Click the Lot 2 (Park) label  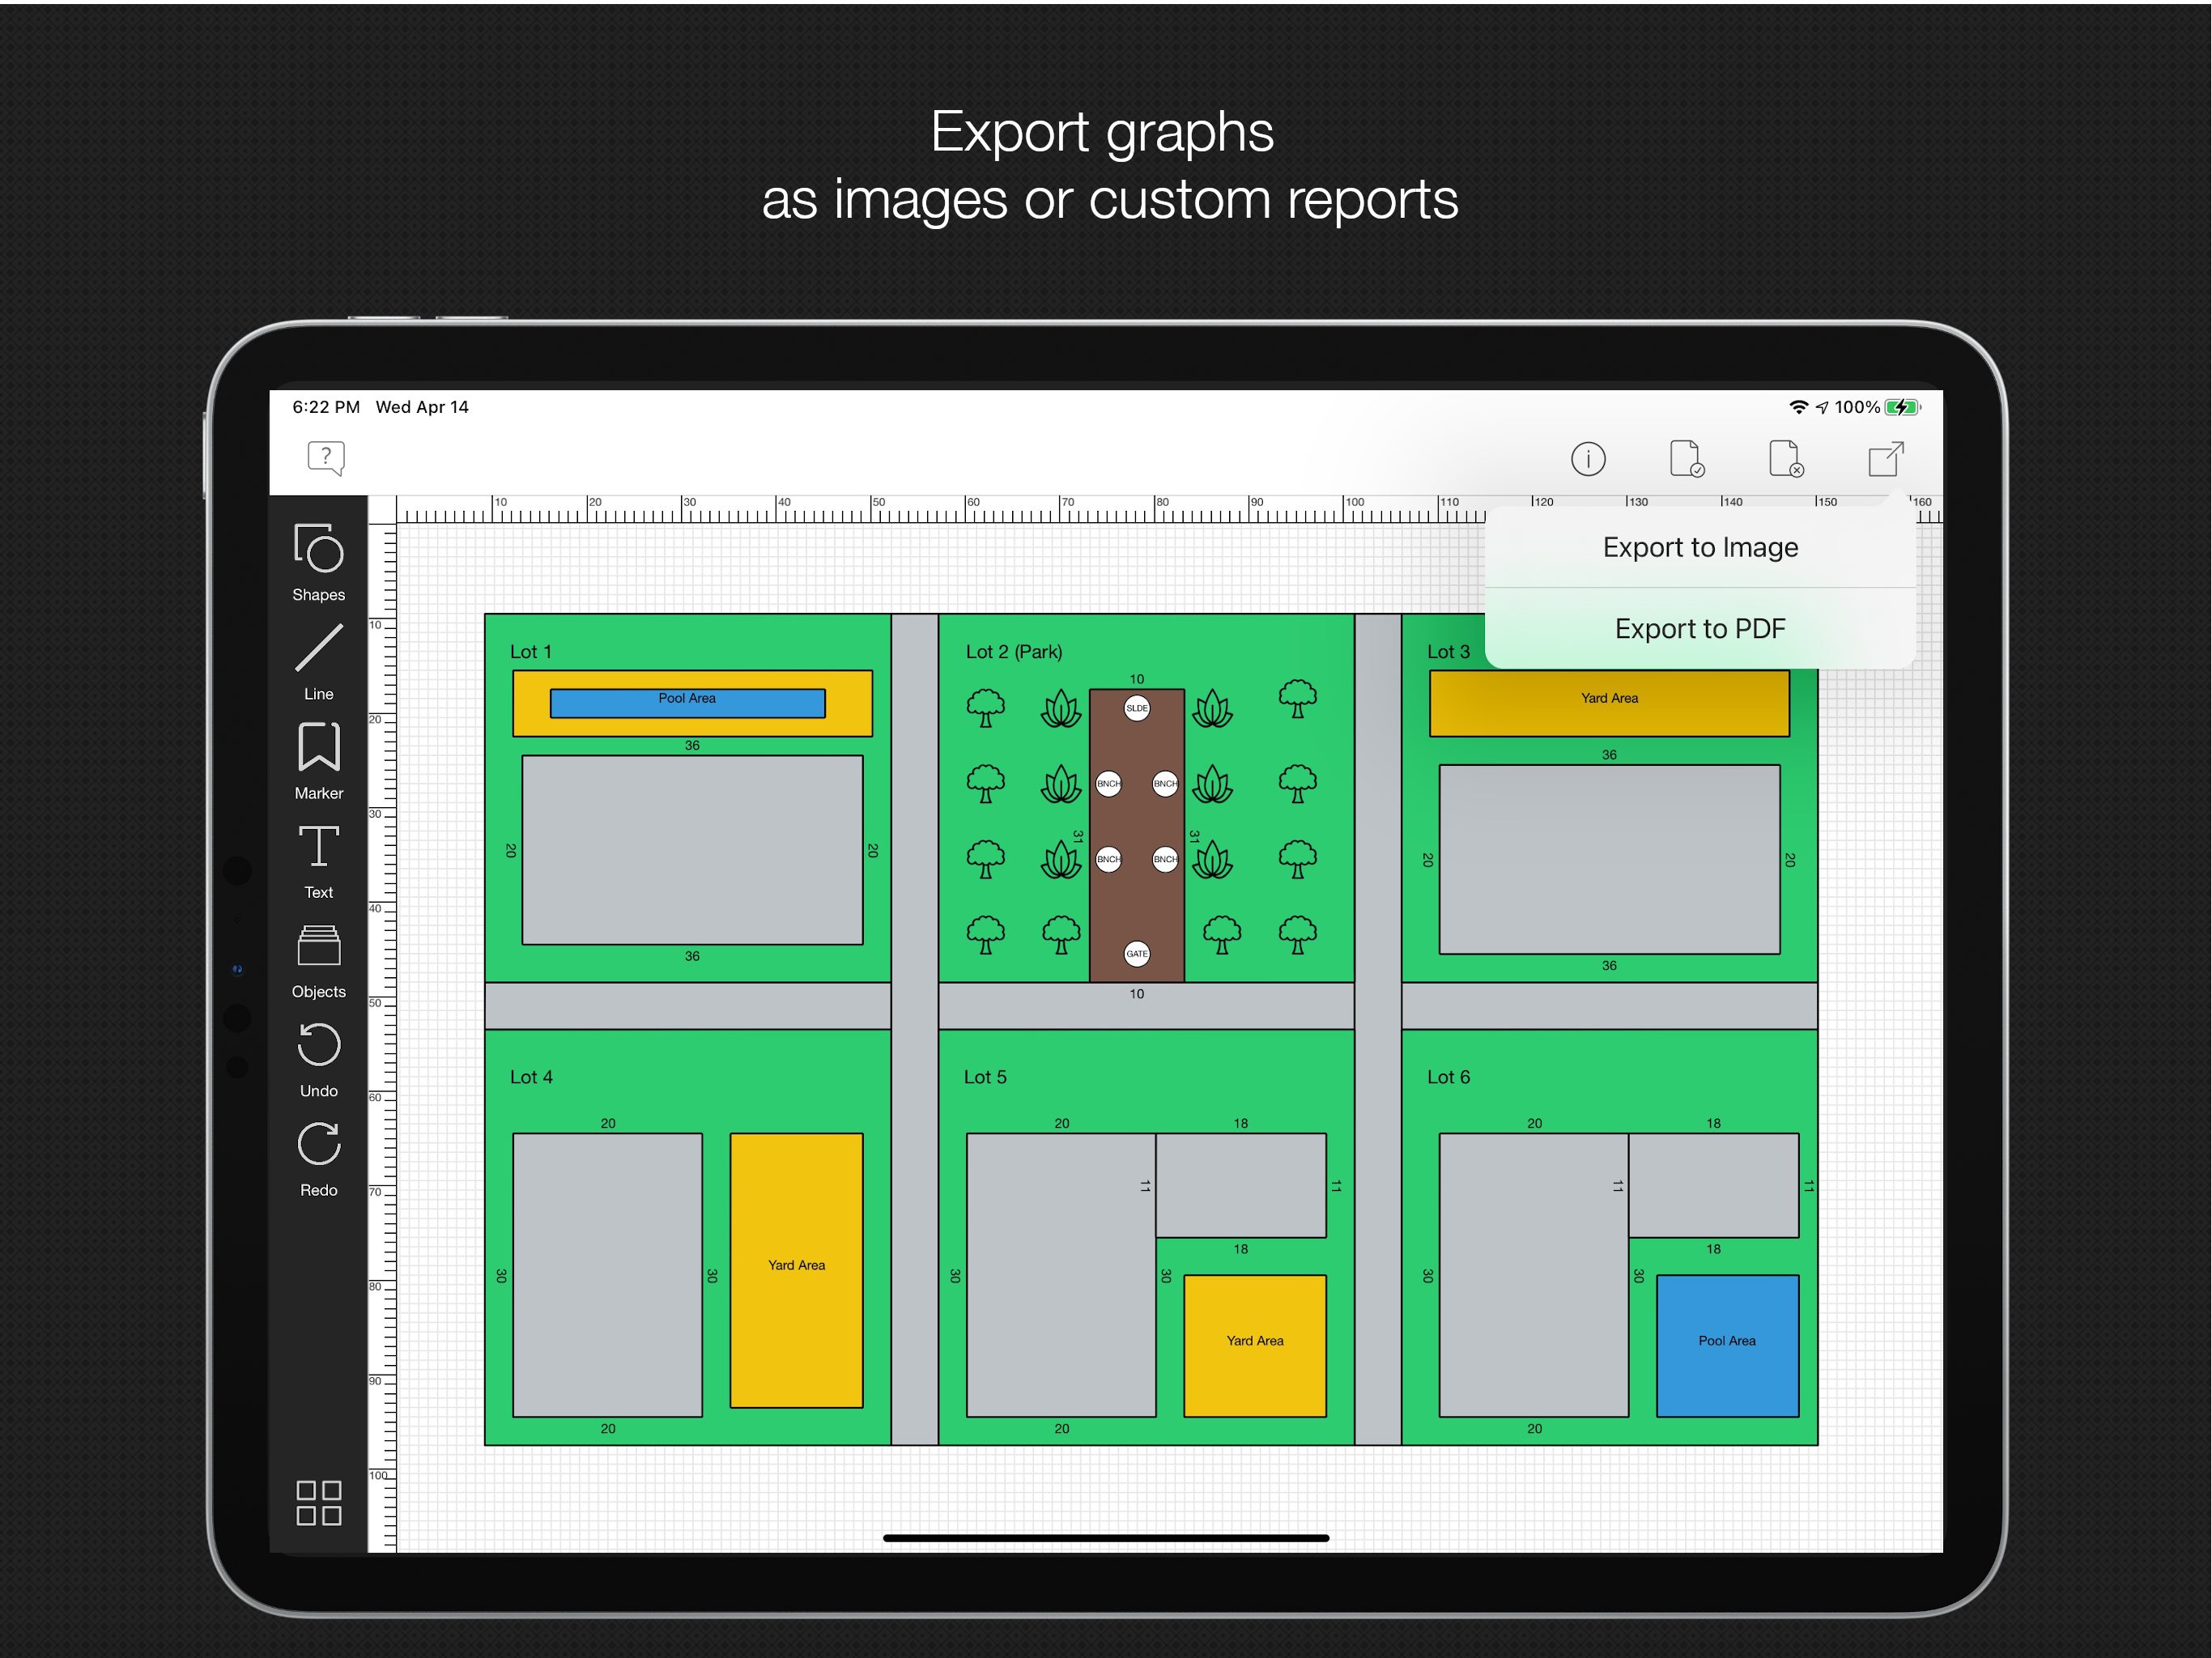pyautogui.click(x=1013, y=651)
